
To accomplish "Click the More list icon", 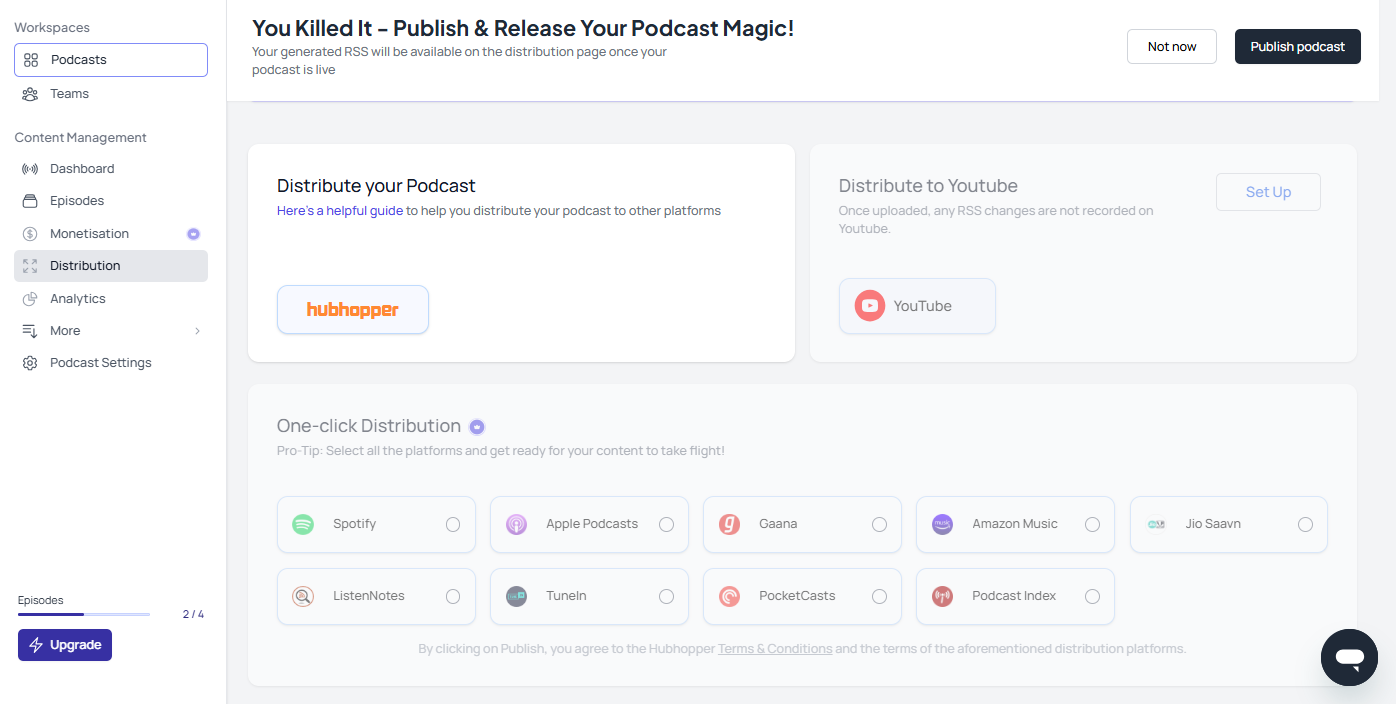I will (30, 331).
